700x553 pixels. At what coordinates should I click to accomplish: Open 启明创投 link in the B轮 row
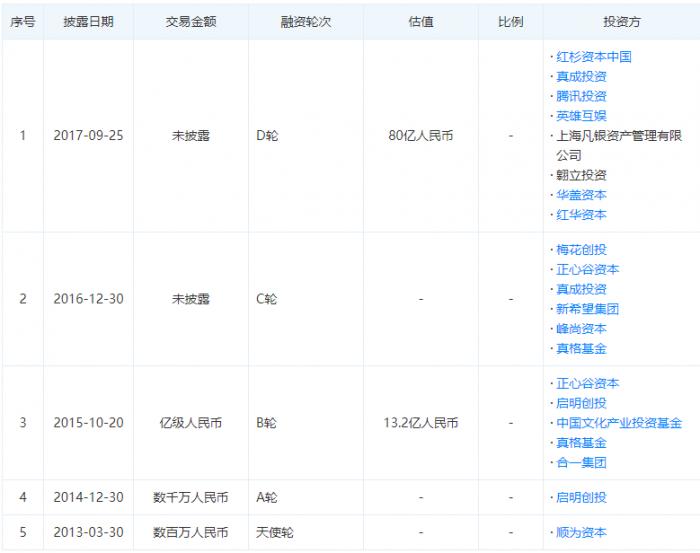[x=581, y=403]
